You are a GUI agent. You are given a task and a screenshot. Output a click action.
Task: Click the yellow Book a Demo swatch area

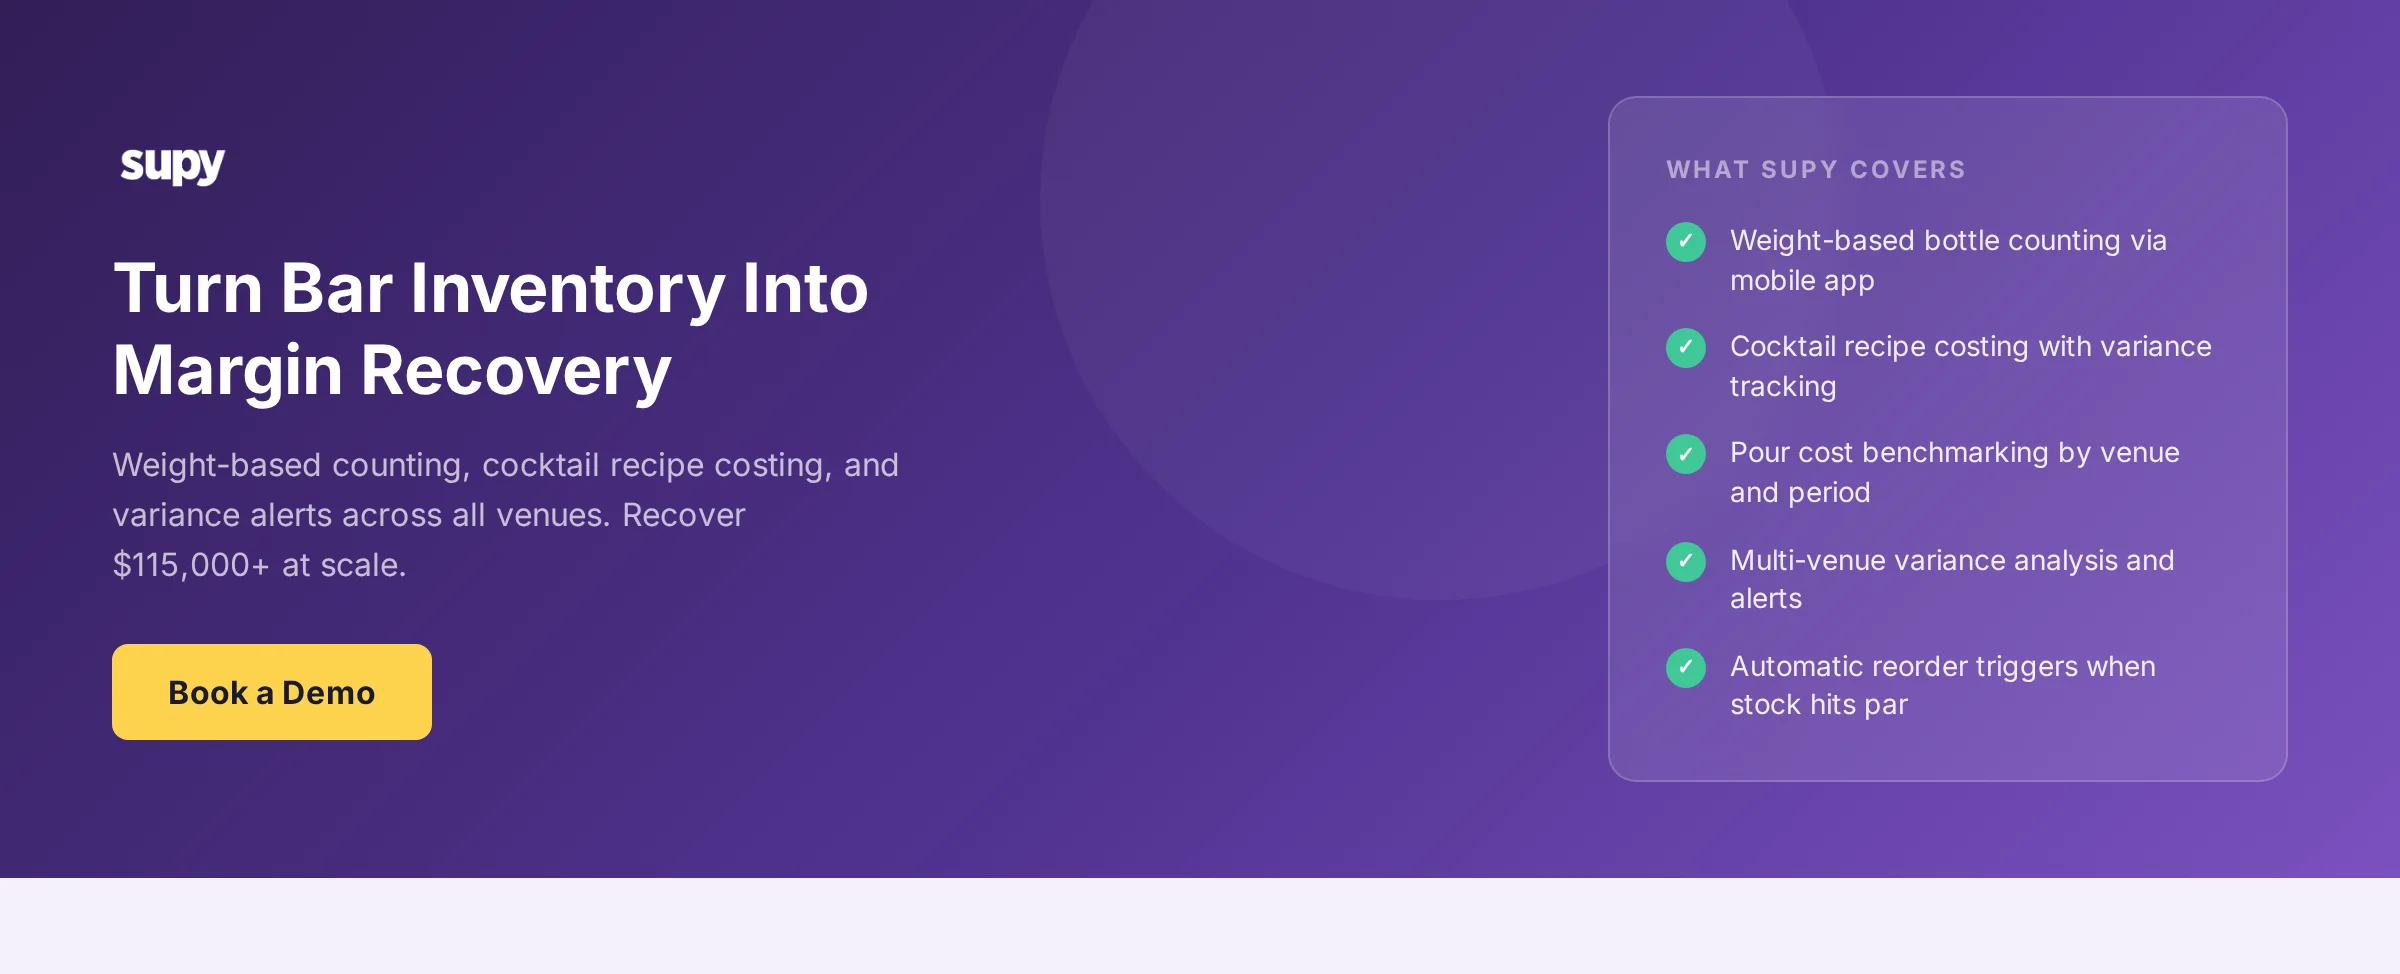(271, 692)
